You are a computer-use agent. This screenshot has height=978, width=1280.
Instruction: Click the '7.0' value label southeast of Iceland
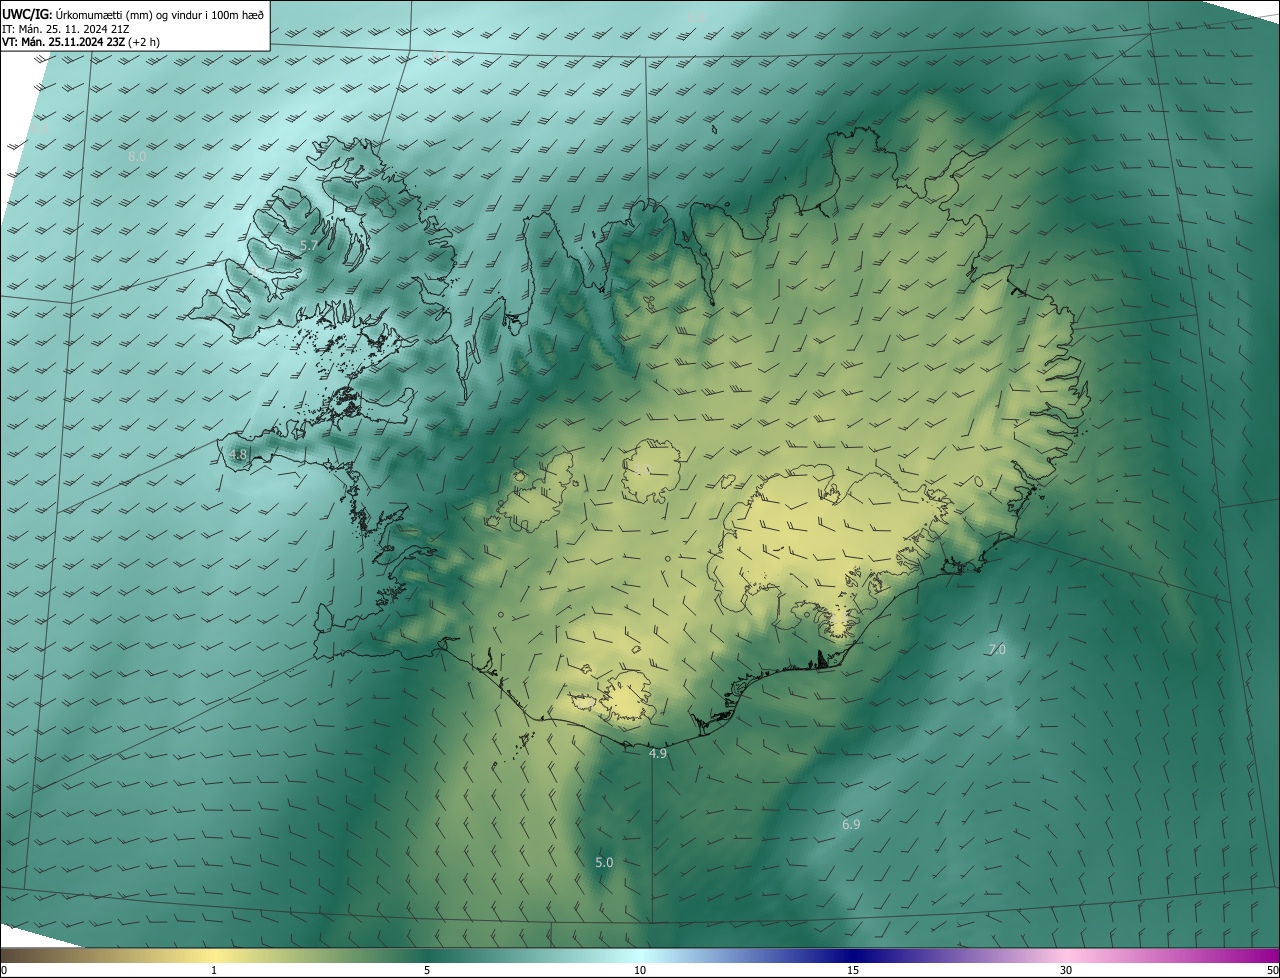(997, 649)
